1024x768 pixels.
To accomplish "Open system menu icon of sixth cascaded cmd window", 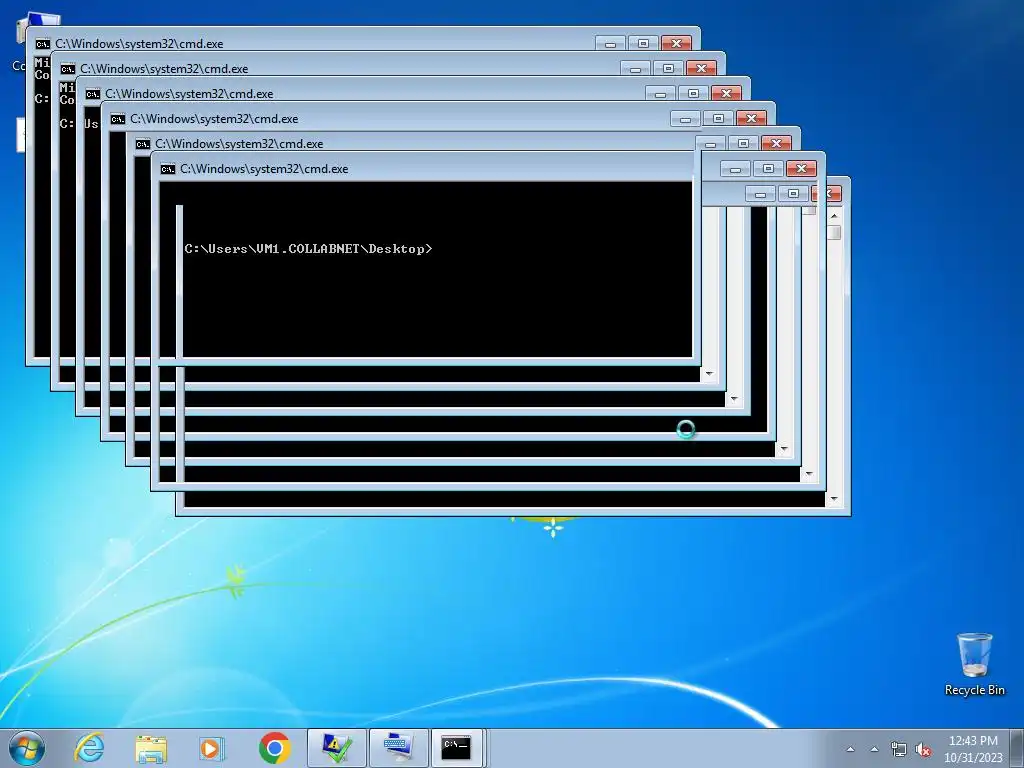I will [x=168, y=168].
